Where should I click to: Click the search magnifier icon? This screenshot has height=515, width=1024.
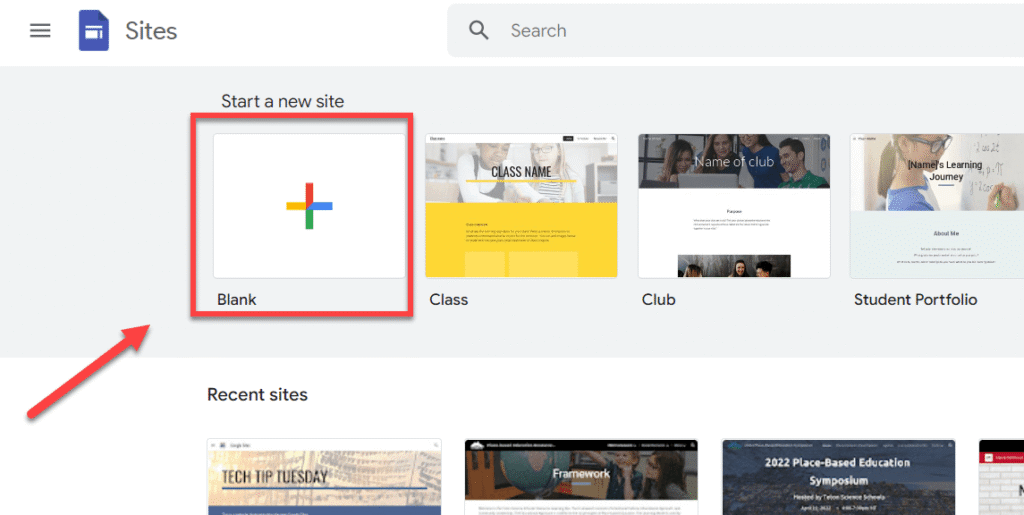click(479, 30)
